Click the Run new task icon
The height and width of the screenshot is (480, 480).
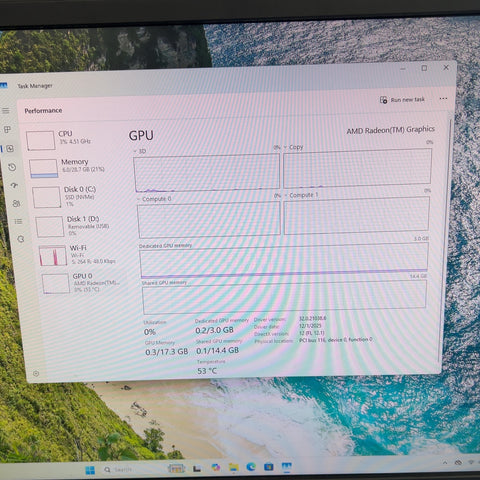click(384, 100)
